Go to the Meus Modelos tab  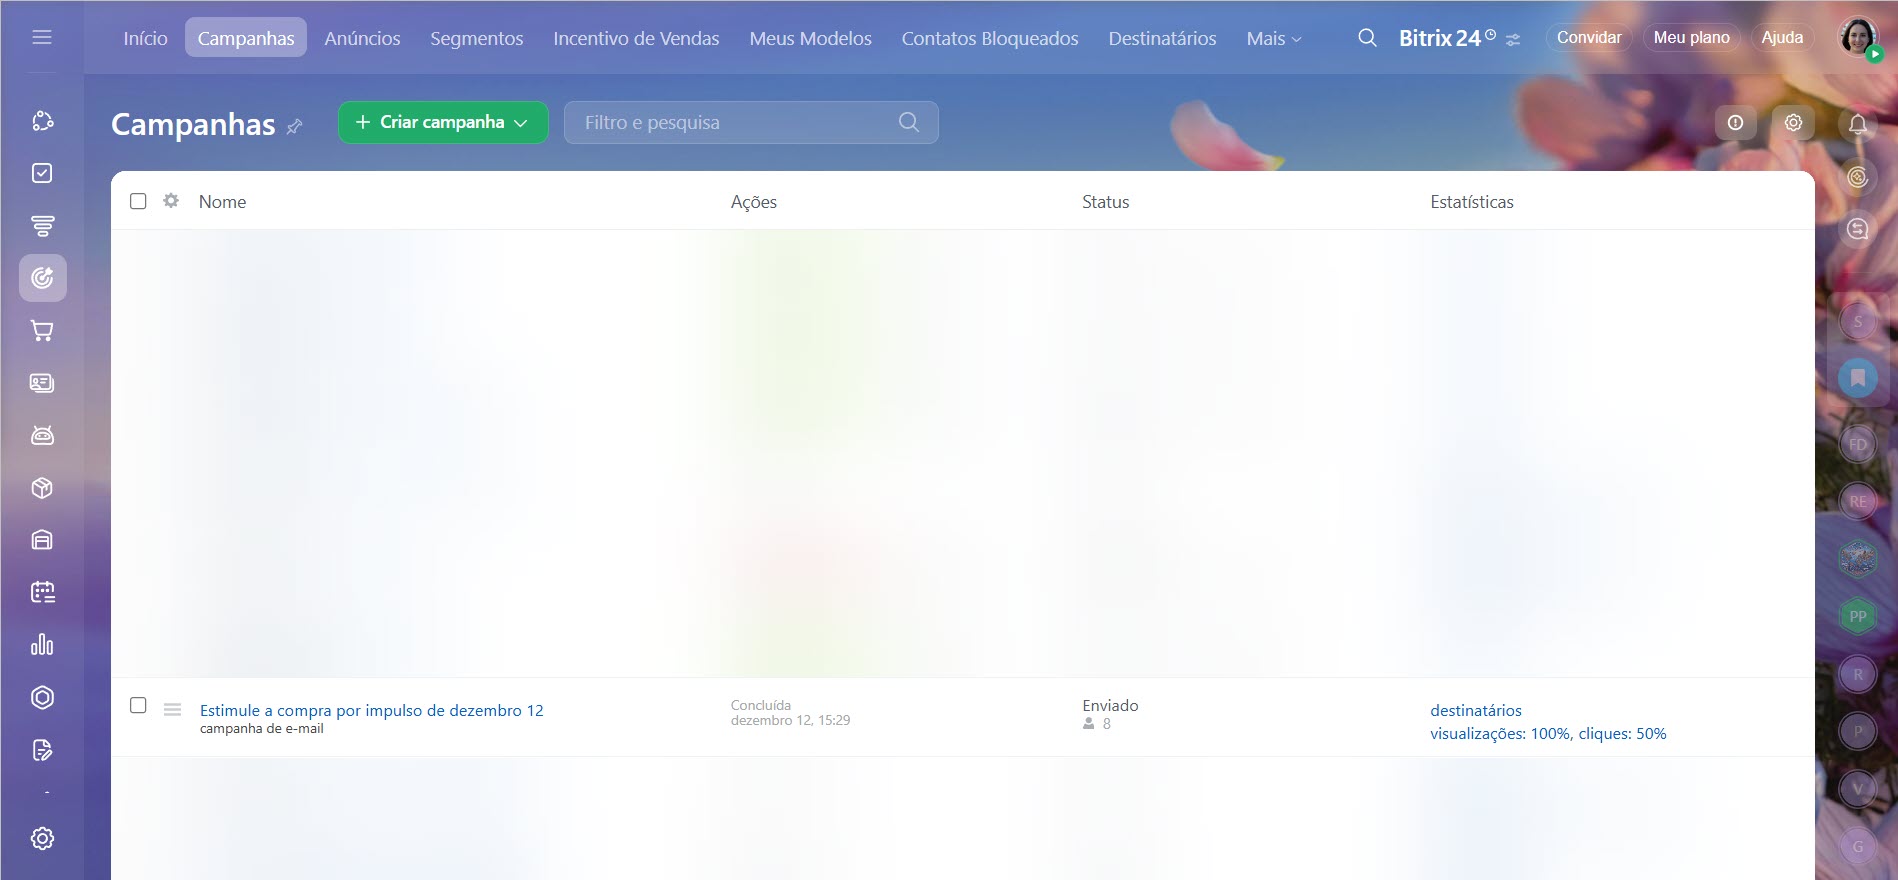click(810, 38)
